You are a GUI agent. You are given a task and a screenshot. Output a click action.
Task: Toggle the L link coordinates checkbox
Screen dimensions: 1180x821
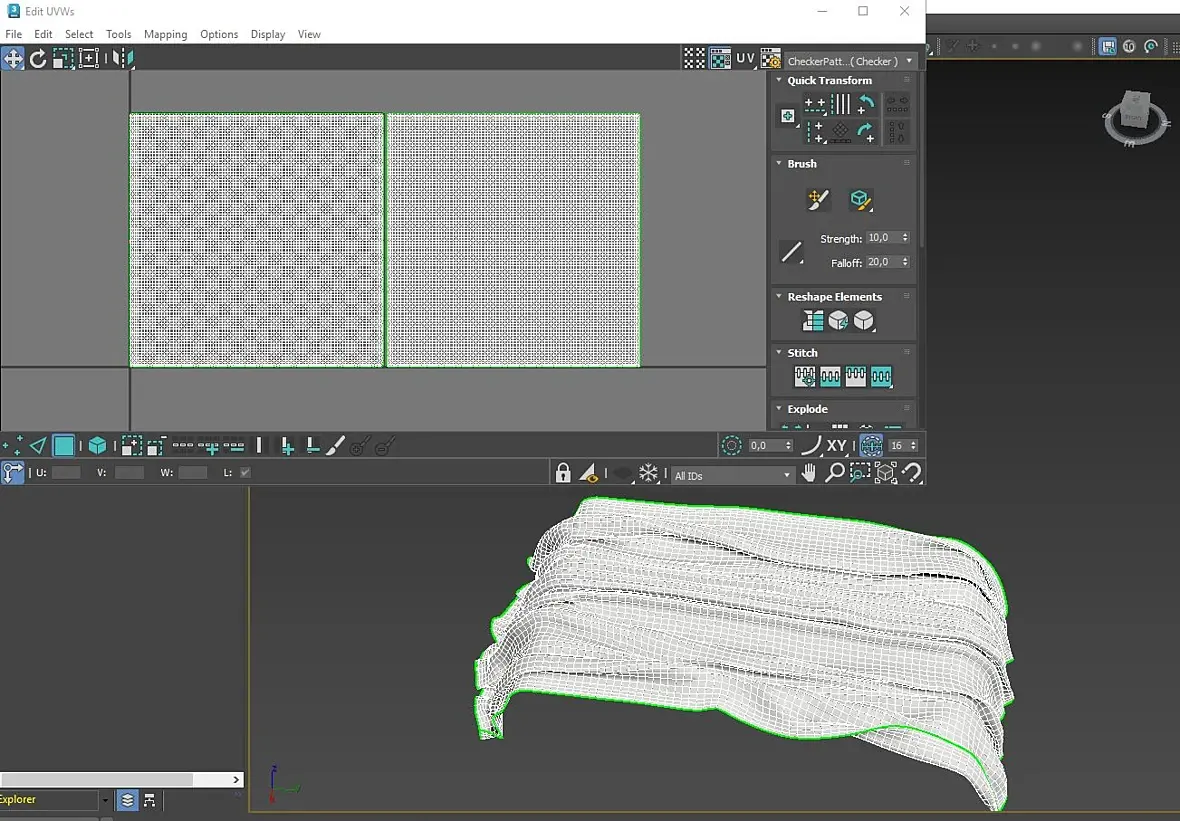(x=246, y=473)
